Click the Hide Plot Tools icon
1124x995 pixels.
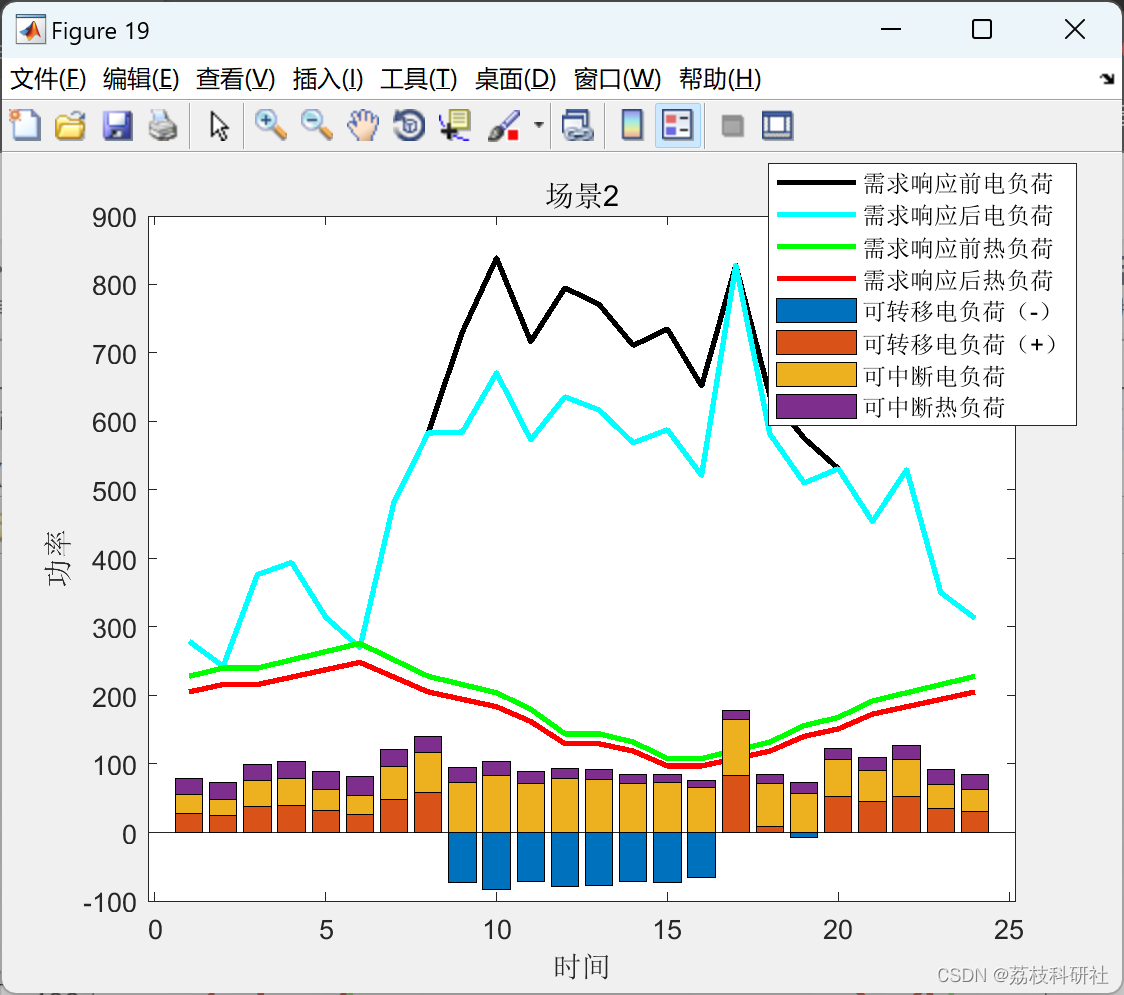(x=732, y=126)
